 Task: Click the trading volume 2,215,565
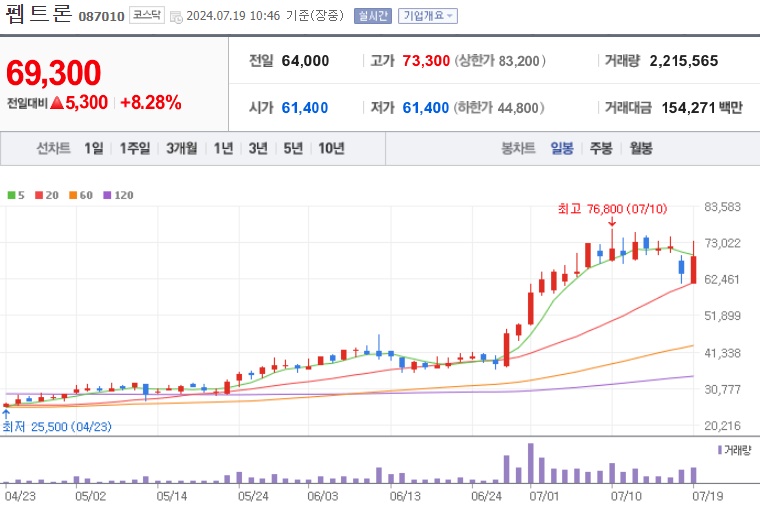pyautogui.click(x=683, y=61)
